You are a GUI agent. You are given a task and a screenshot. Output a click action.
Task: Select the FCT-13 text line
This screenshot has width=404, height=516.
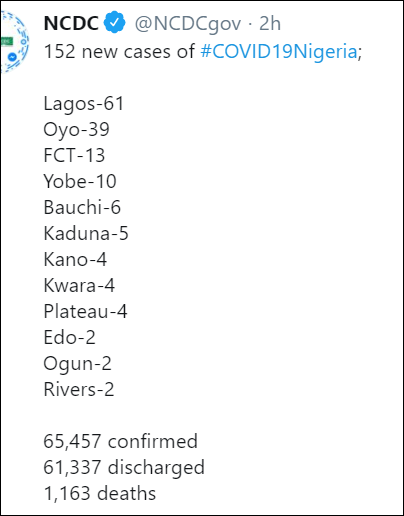coord(74,155)
